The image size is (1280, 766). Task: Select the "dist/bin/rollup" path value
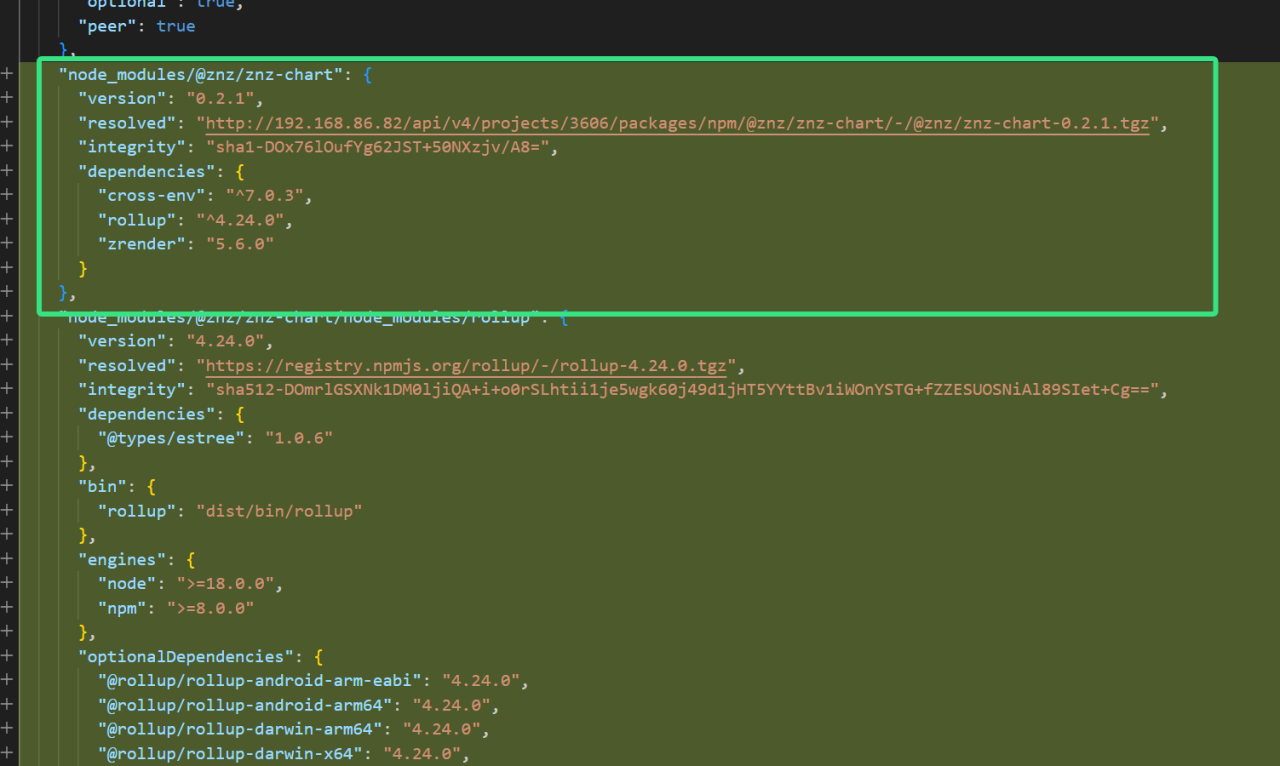coord(278,511)
